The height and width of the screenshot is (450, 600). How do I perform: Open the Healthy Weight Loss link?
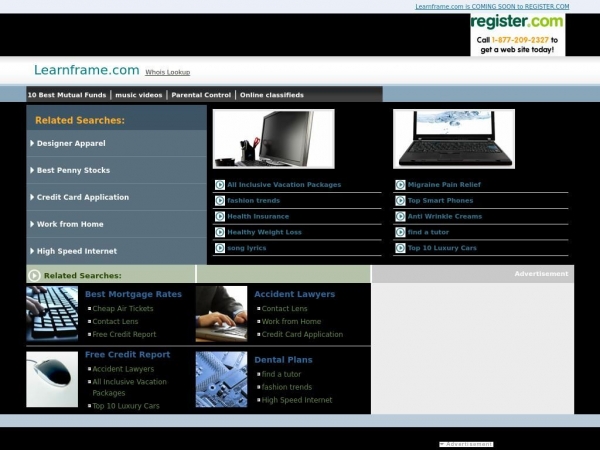coord(264,232)
